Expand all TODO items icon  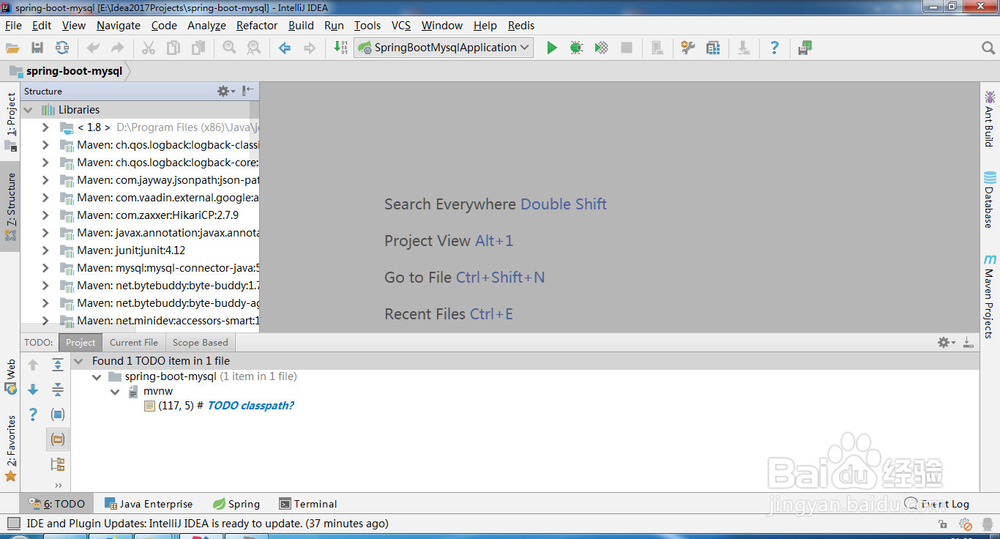57,365
